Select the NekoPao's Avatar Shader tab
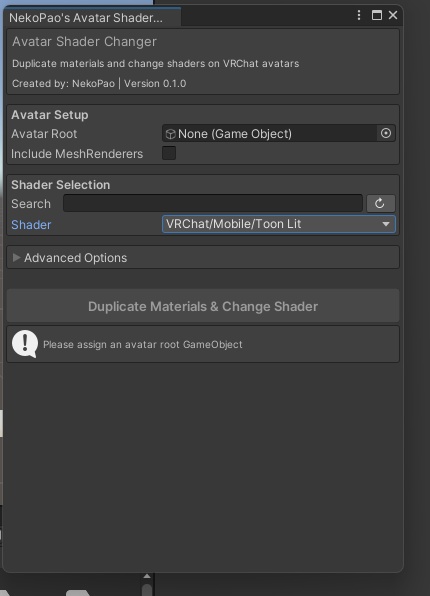The height and width of the screenshot is (596, 430). [92, 17]
